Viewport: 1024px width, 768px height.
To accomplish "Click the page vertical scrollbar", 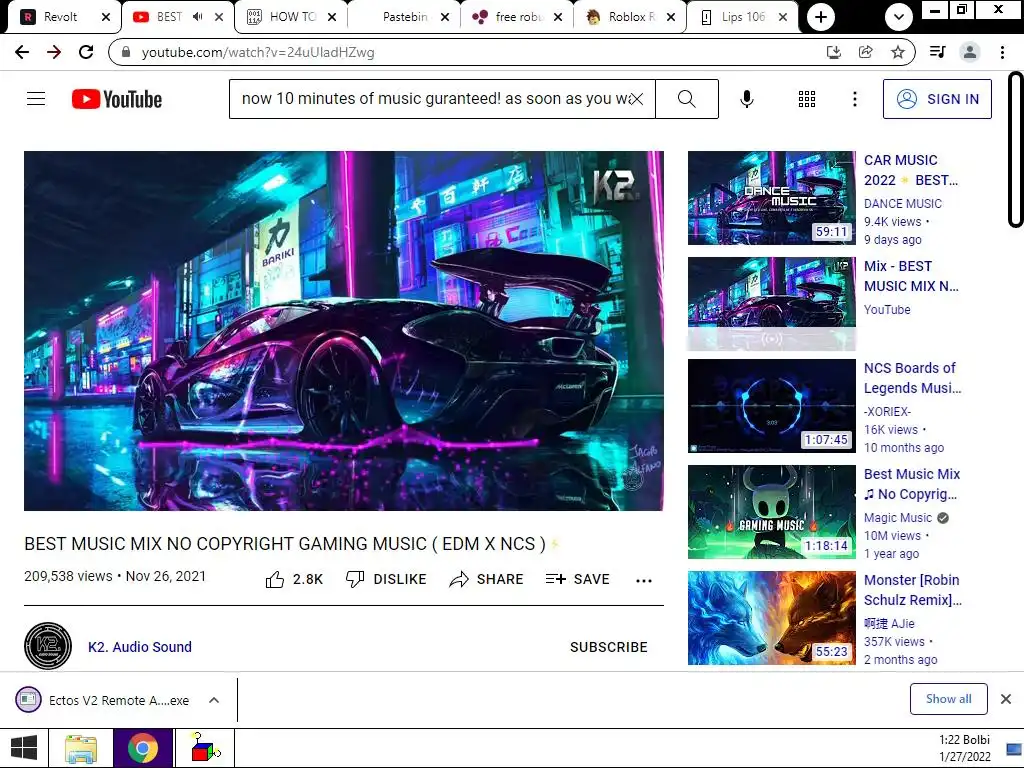I will tap(1015, 150).
